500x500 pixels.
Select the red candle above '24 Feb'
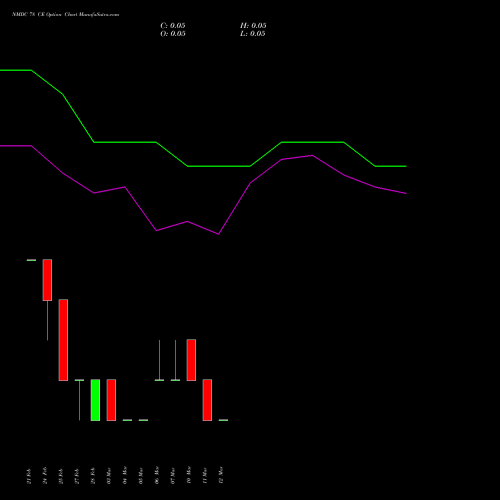click(47, 280)
